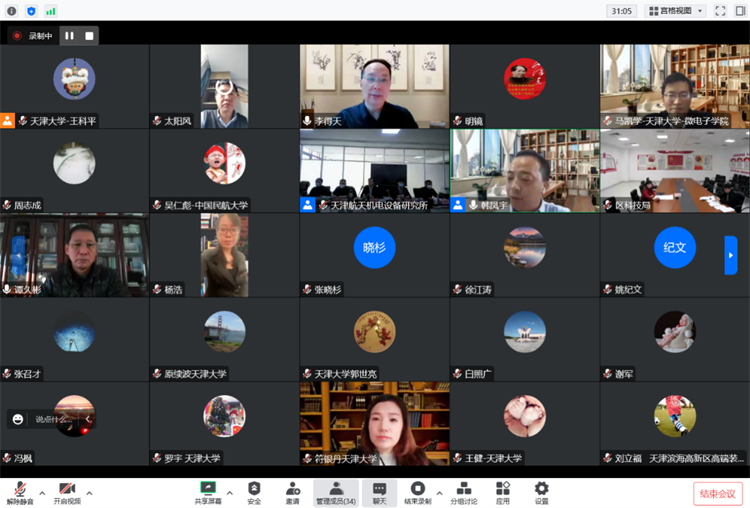Open the Security (安全) shield icon

pos(254,490)
